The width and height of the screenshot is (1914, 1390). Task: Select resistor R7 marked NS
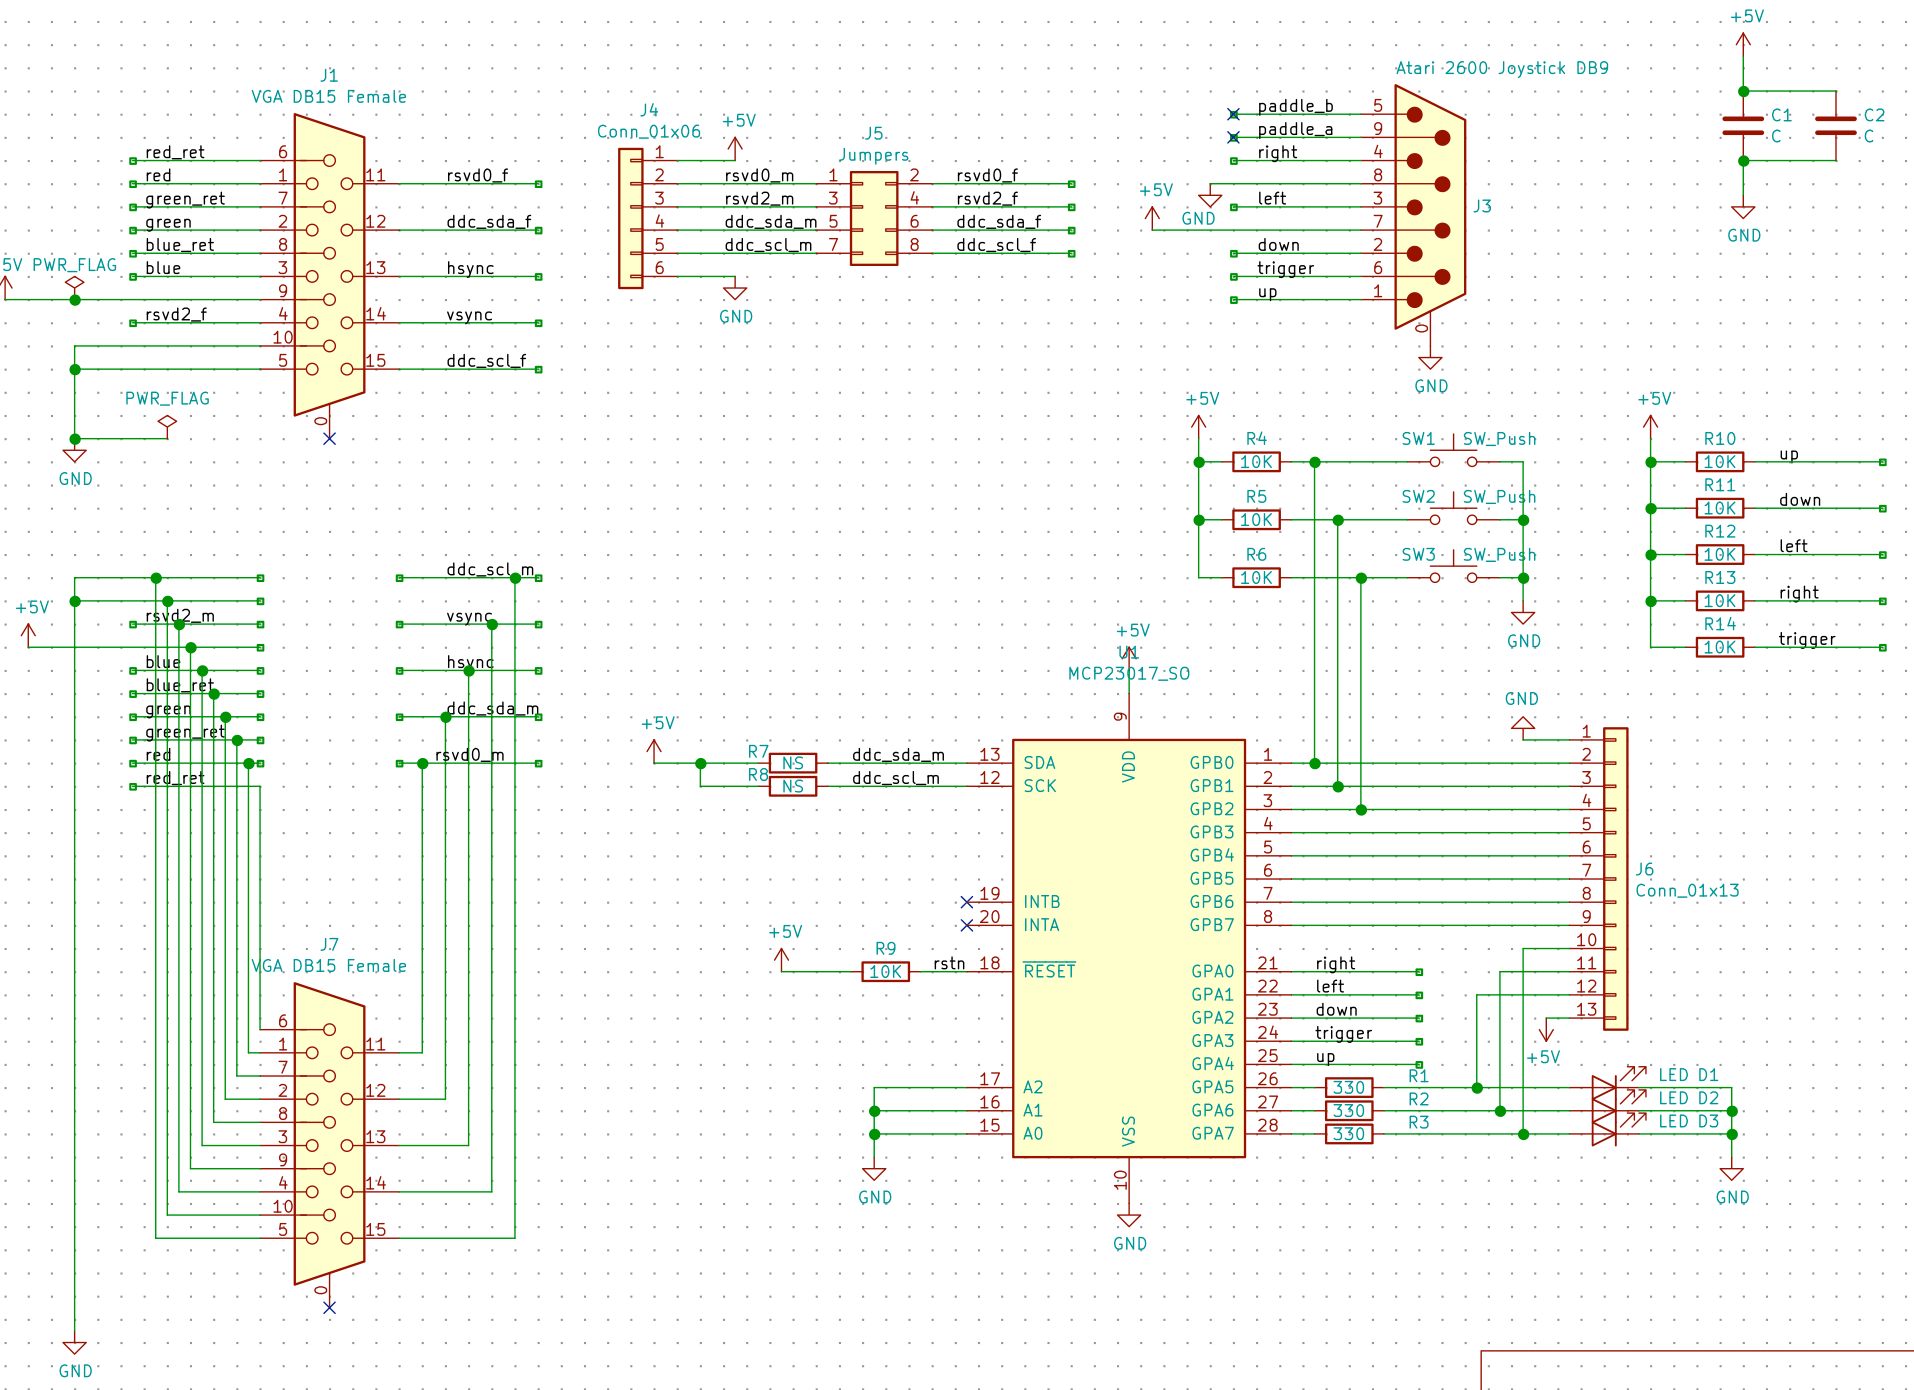(x=793, y=763)
